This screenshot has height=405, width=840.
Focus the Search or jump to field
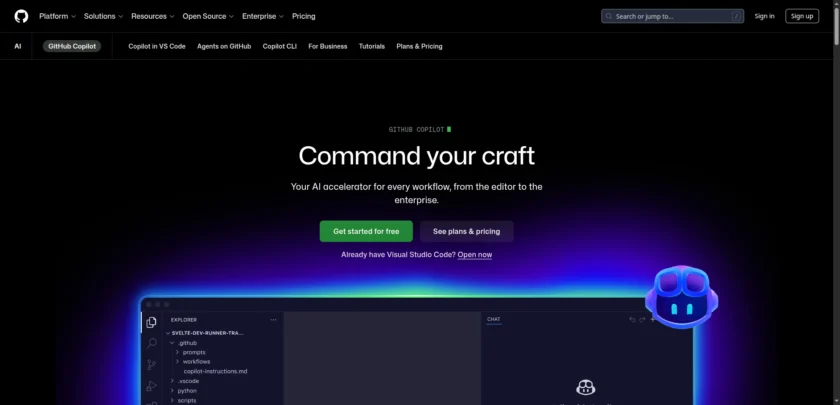[x=672, y=16]
